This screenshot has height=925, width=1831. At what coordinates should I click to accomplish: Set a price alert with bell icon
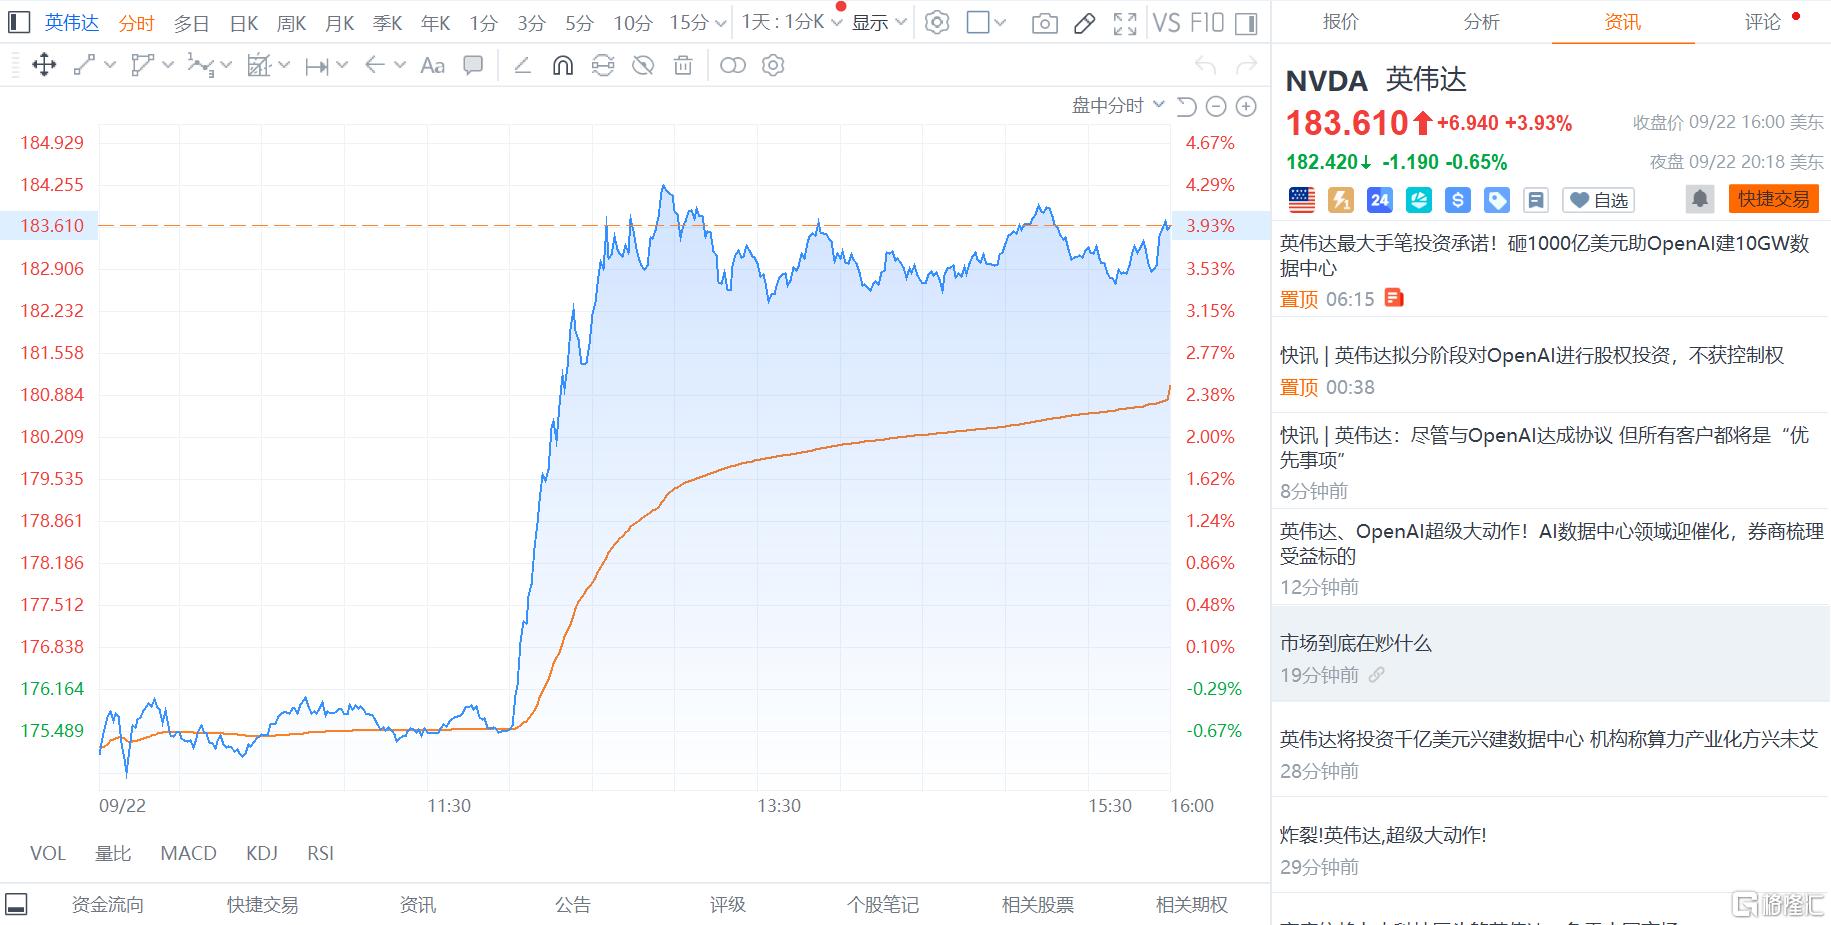pos(1700,199)
